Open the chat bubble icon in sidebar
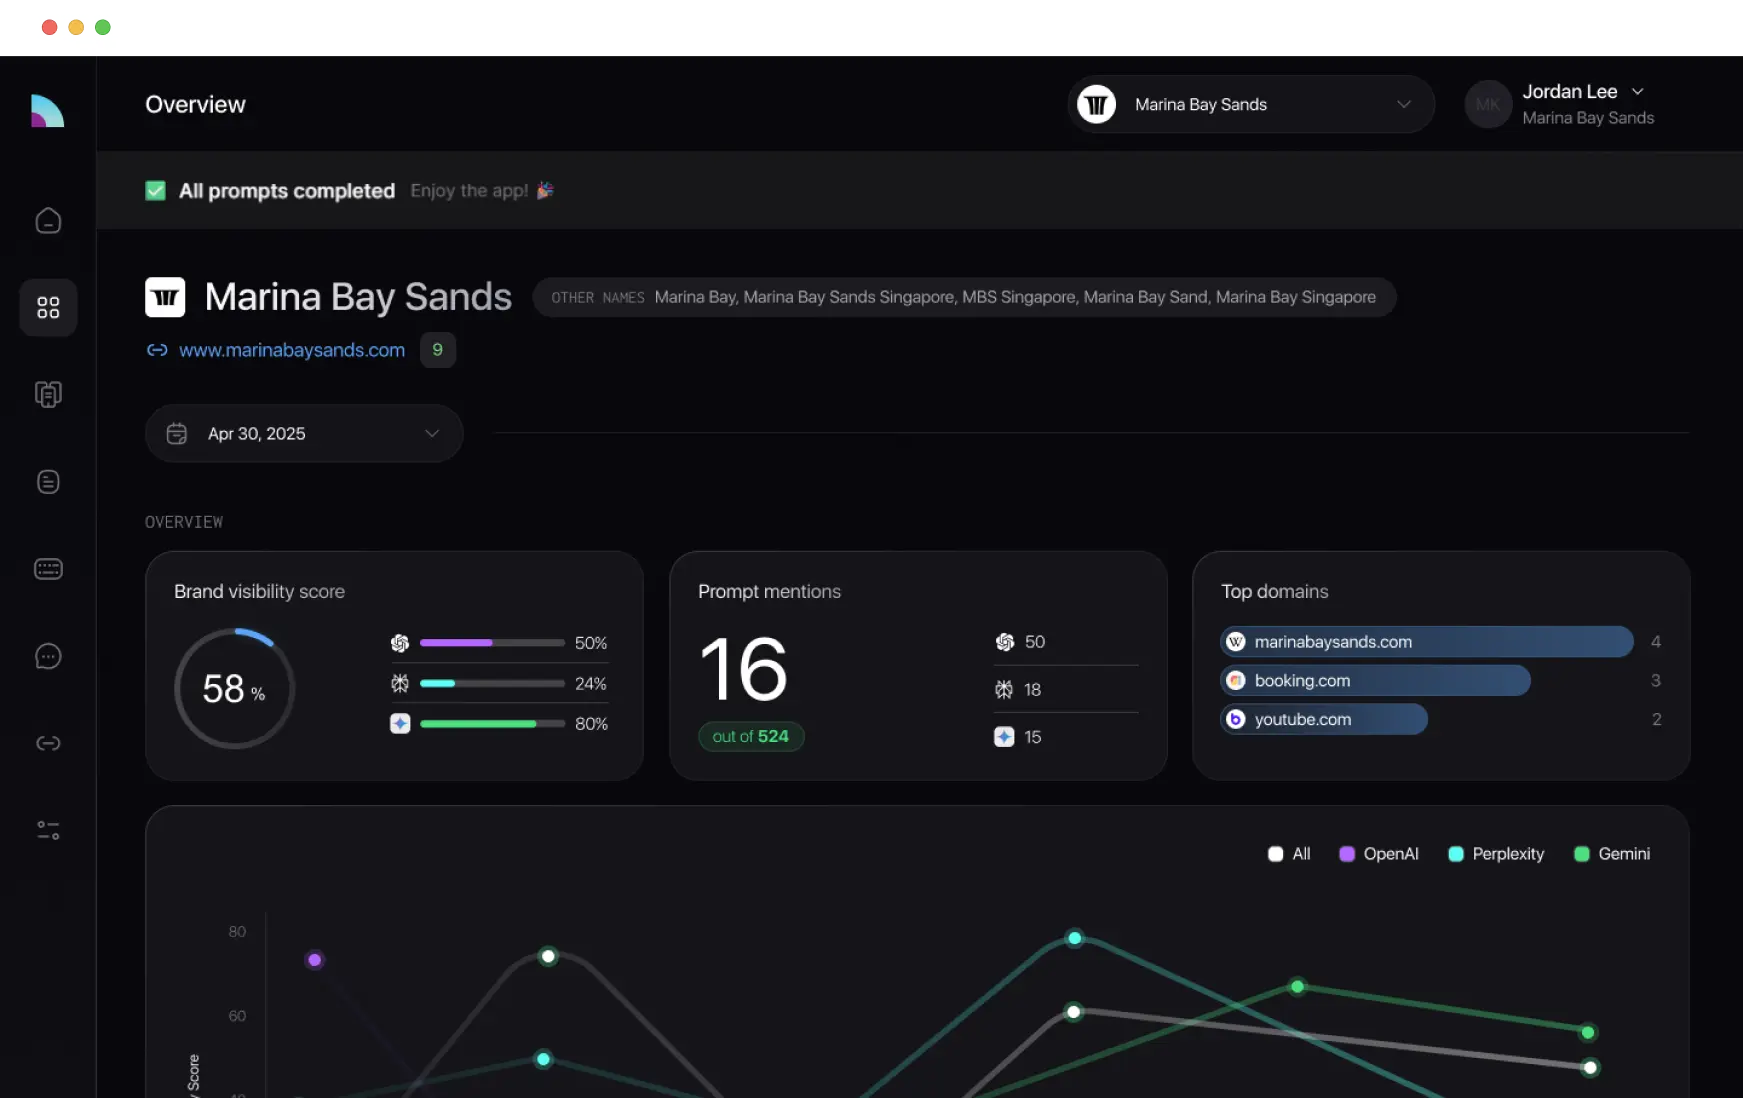Viewport: 1744px width, 1098px height. click(x=48, y=656)
